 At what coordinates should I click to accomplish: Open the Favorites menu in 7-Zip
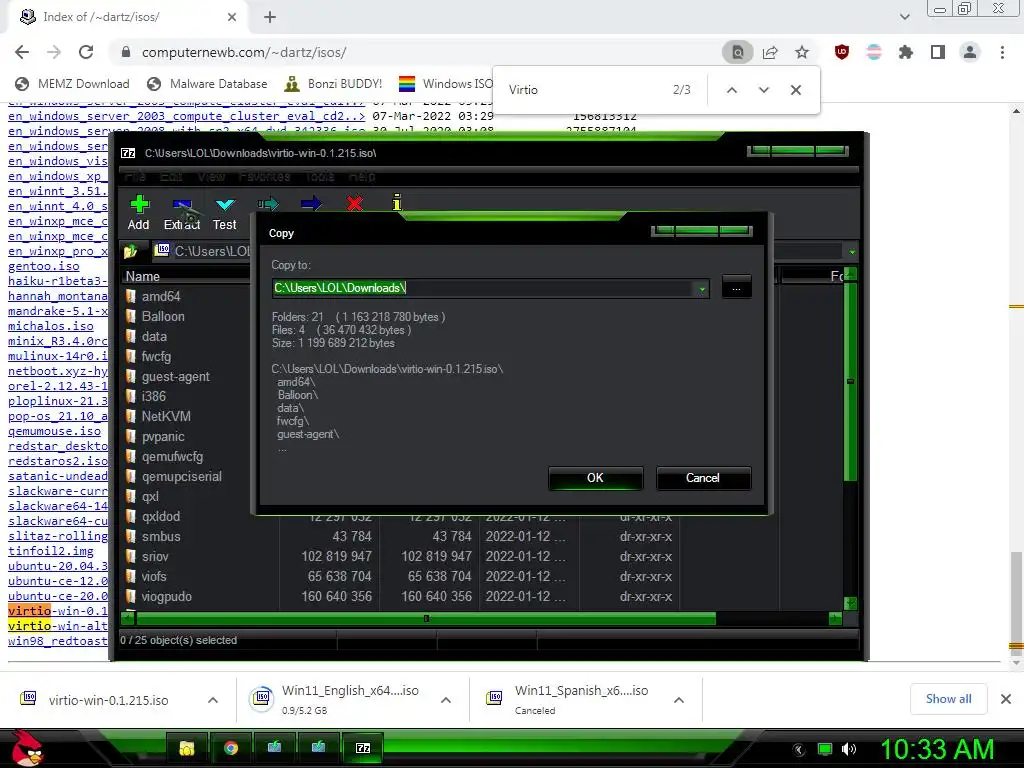click(264, 176)
